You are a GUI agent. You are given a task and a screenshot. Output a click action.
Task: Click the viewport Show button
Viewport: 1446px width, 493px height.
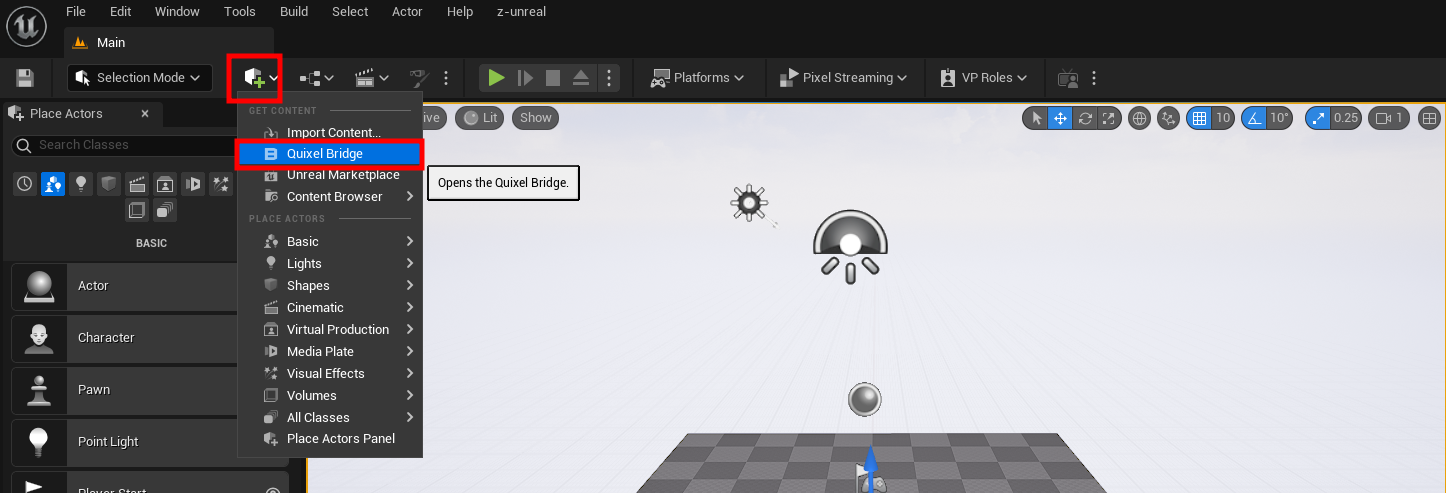535,118
